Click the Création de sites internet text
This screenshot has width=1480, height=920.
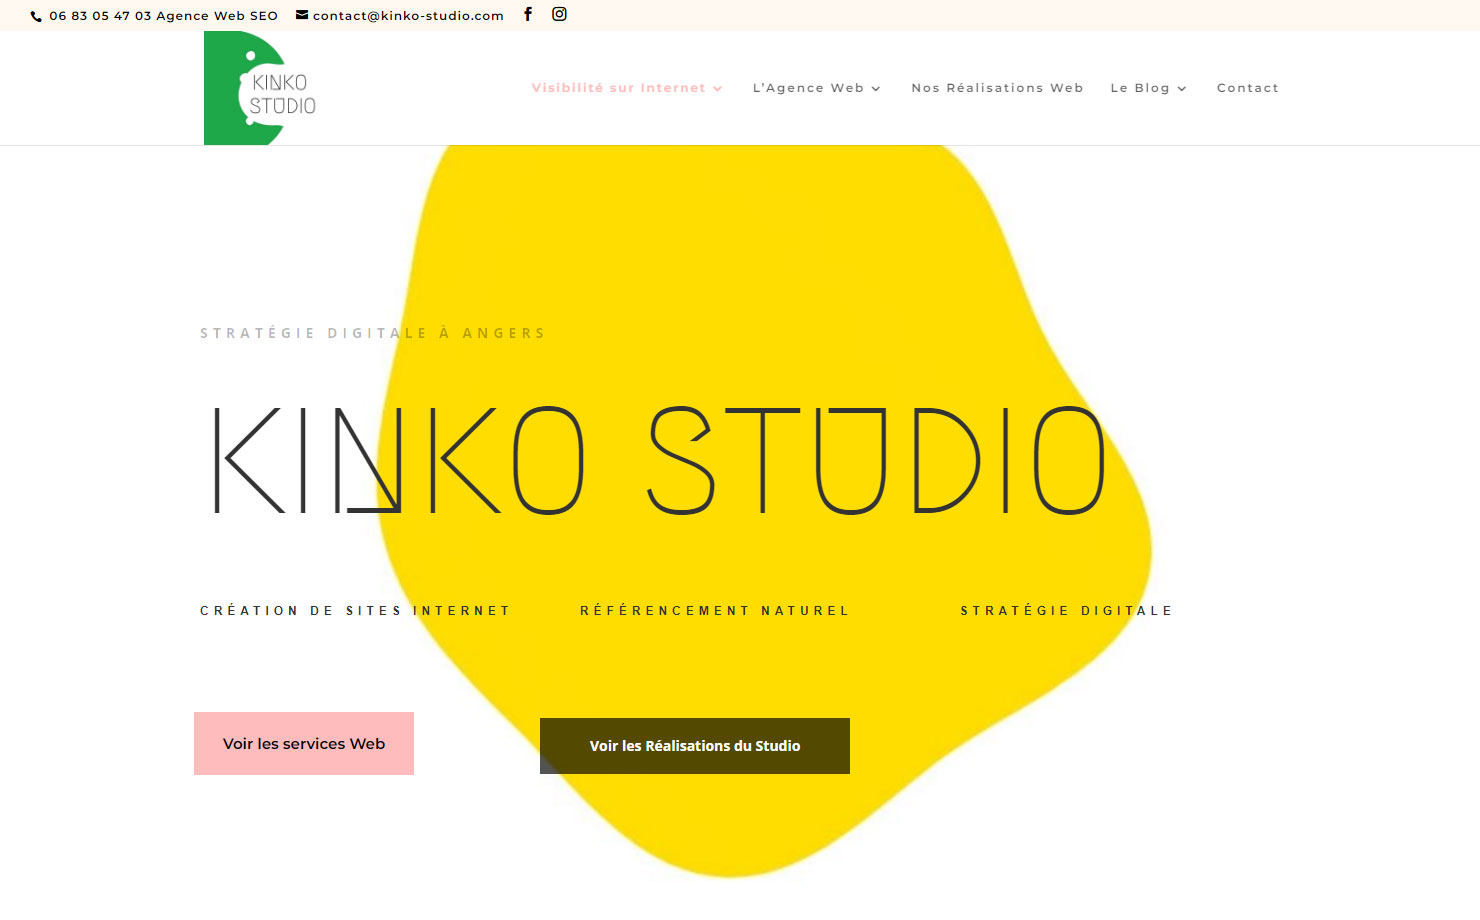pyautogui.click(x=355, y=610)
